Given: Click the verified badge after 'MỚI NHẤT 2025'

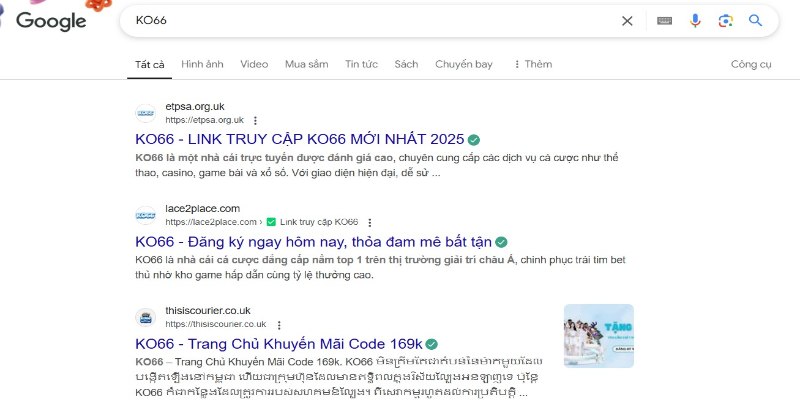Looking at the screenshot, I should click(x=474, y=140).
